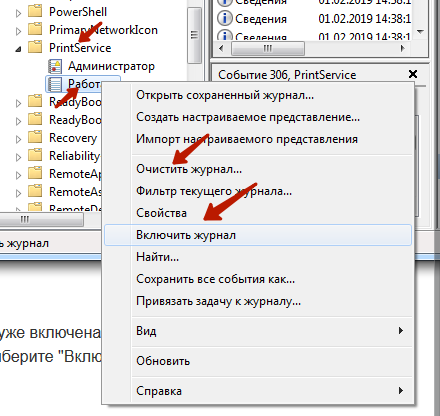The image size is (440, 416).
Task: Click the RemoteAs folder icon
Action: point(35,191)
